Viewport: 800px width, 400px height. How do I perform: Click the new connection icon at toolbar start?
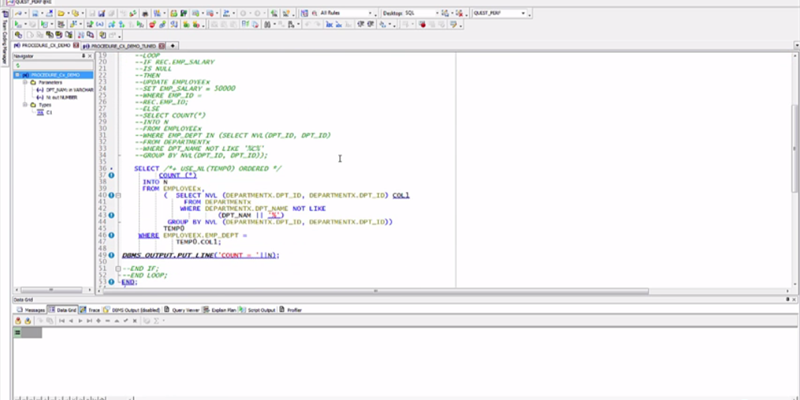18,13
